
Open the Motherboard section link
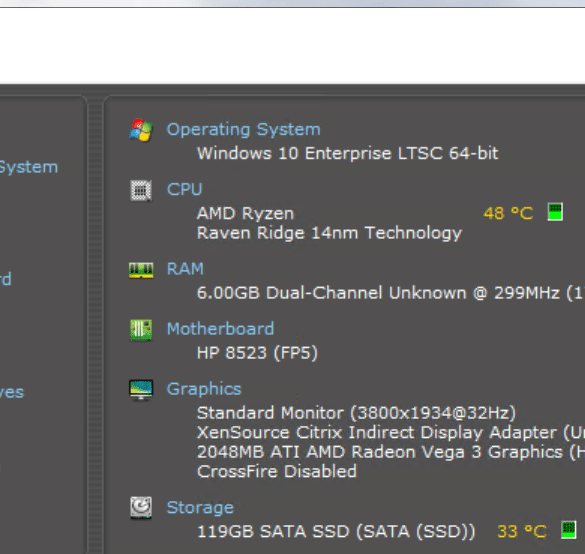click(220, 329)
